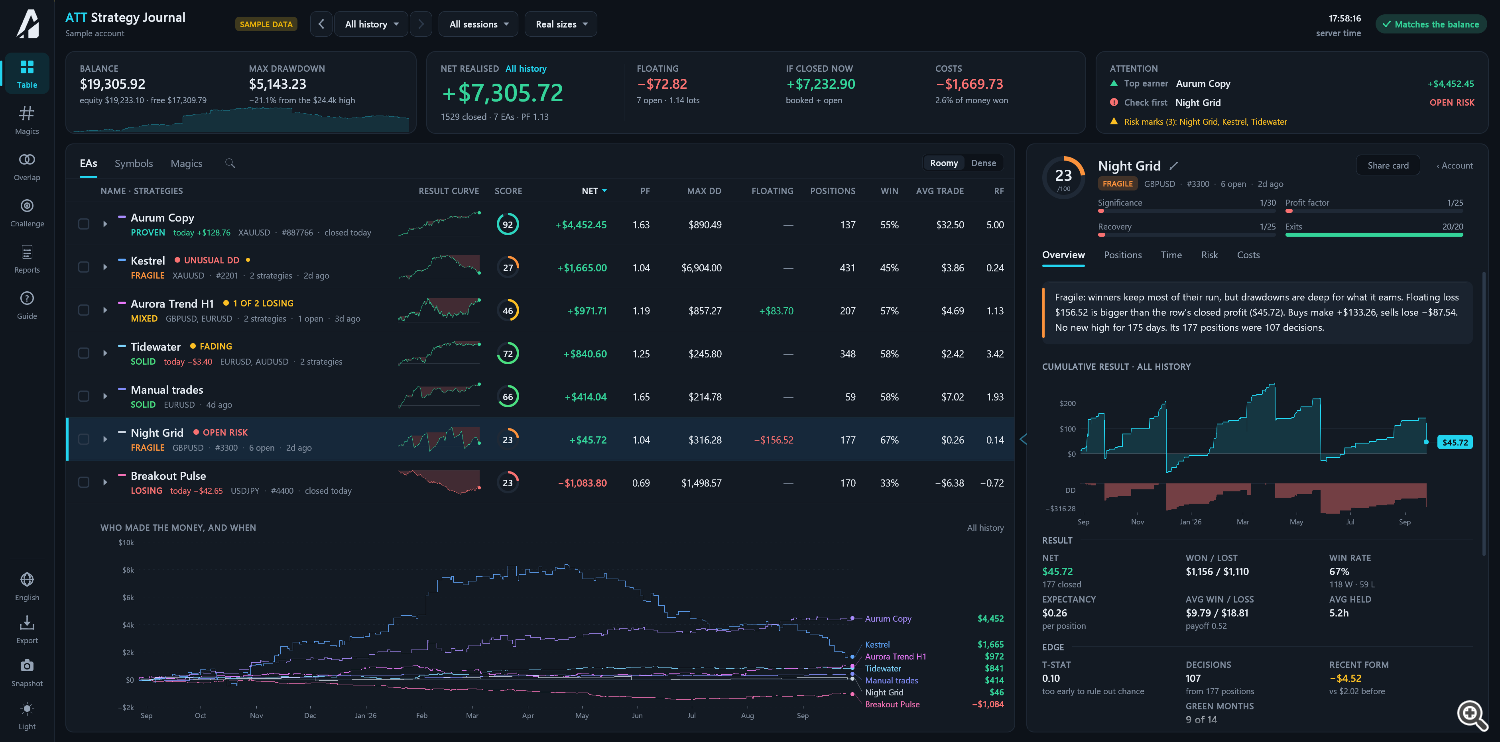
Task: Expand the Tidewater strategy row
Action: pos(105,354)
